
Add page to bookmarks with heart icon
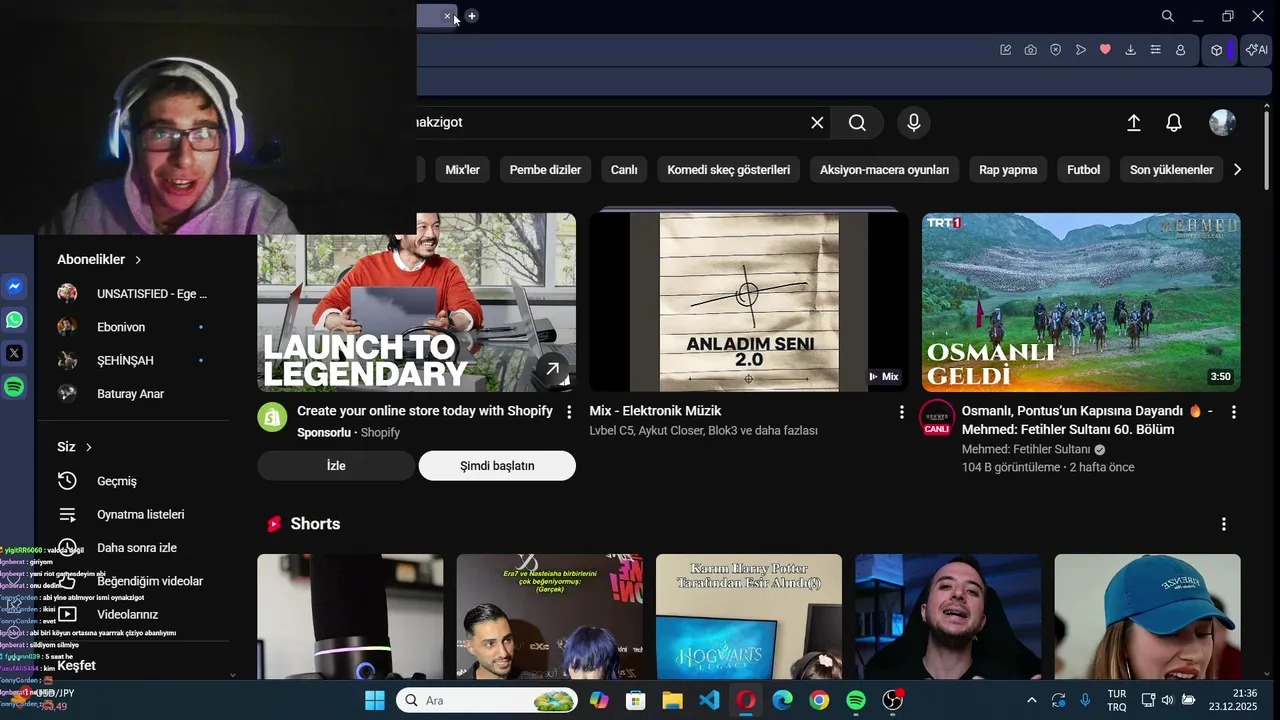pos(1105,50)
